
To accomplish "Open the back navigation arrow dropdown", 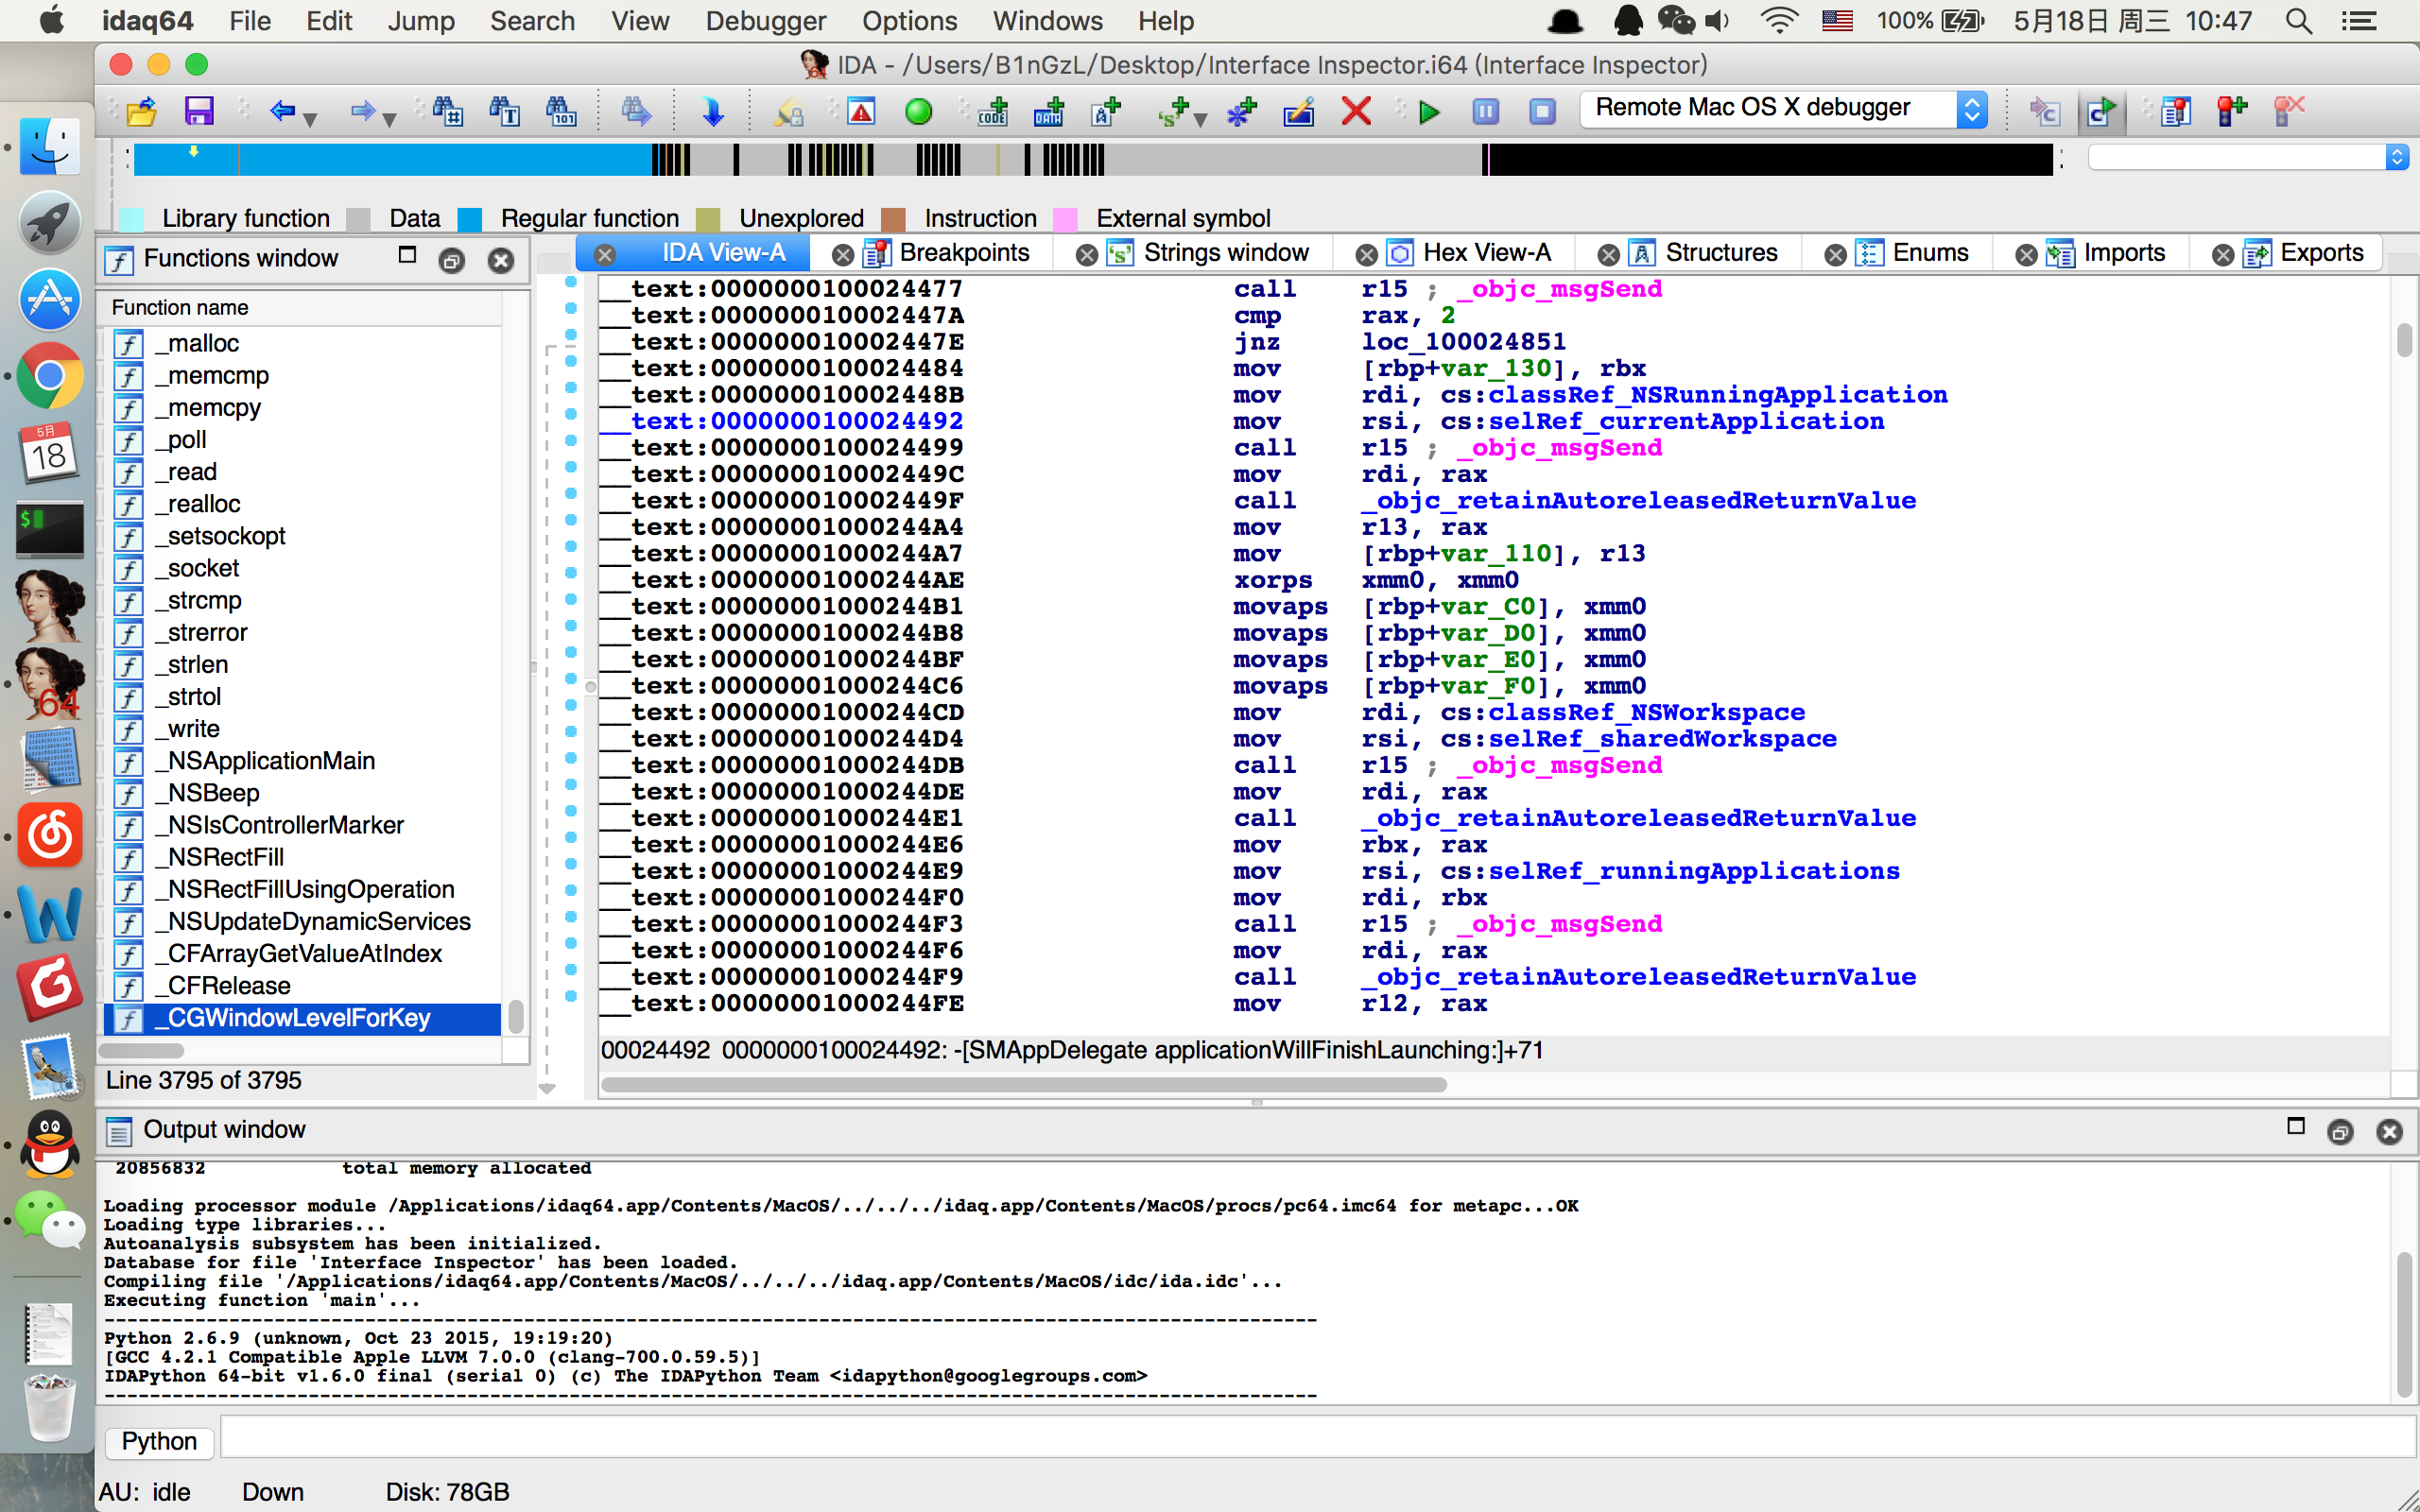I will coord(311,119).
